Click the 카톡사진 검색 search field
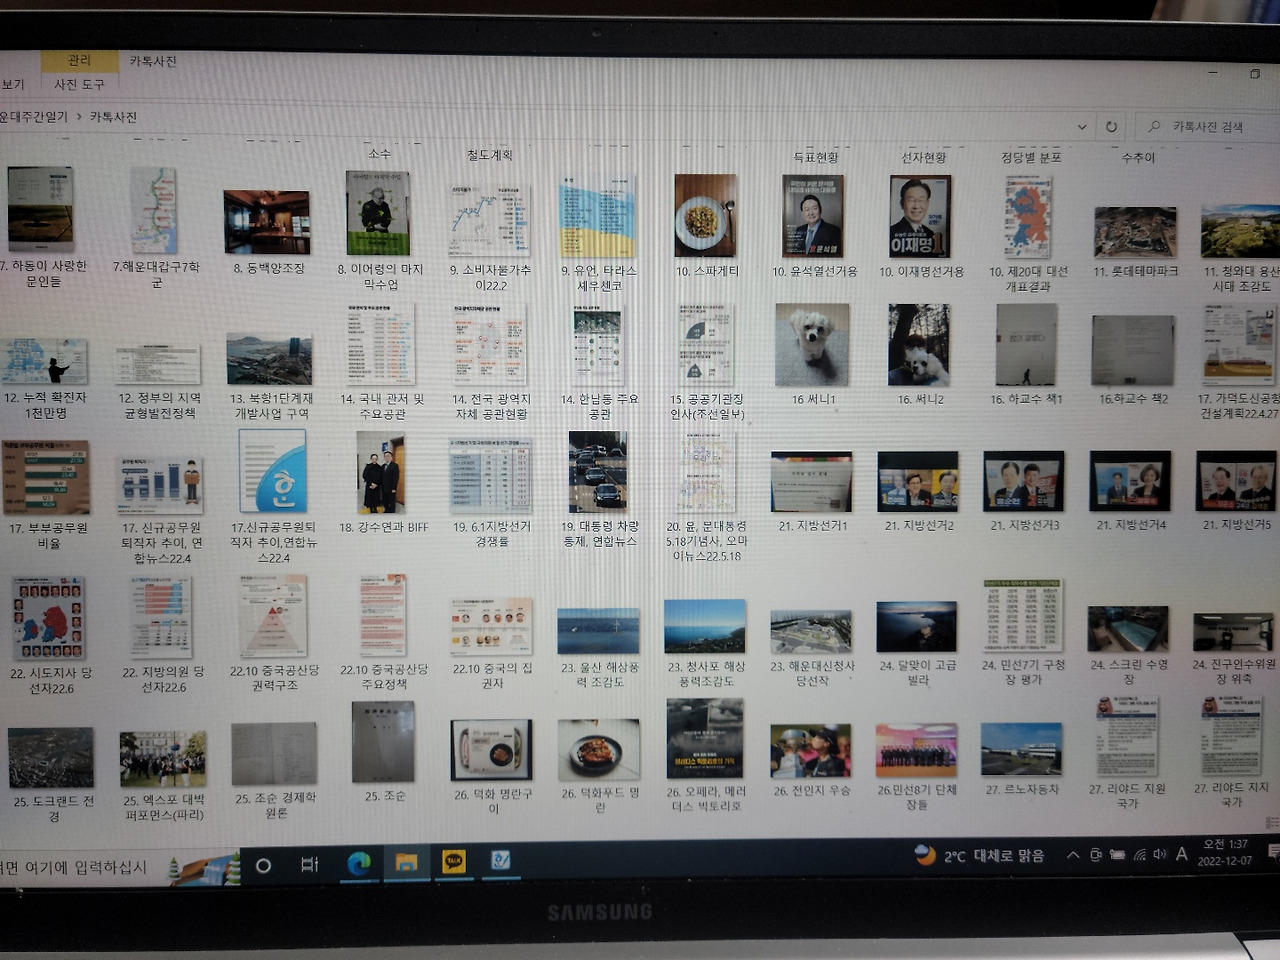 pyautogui.click(x=1208, y=127)
